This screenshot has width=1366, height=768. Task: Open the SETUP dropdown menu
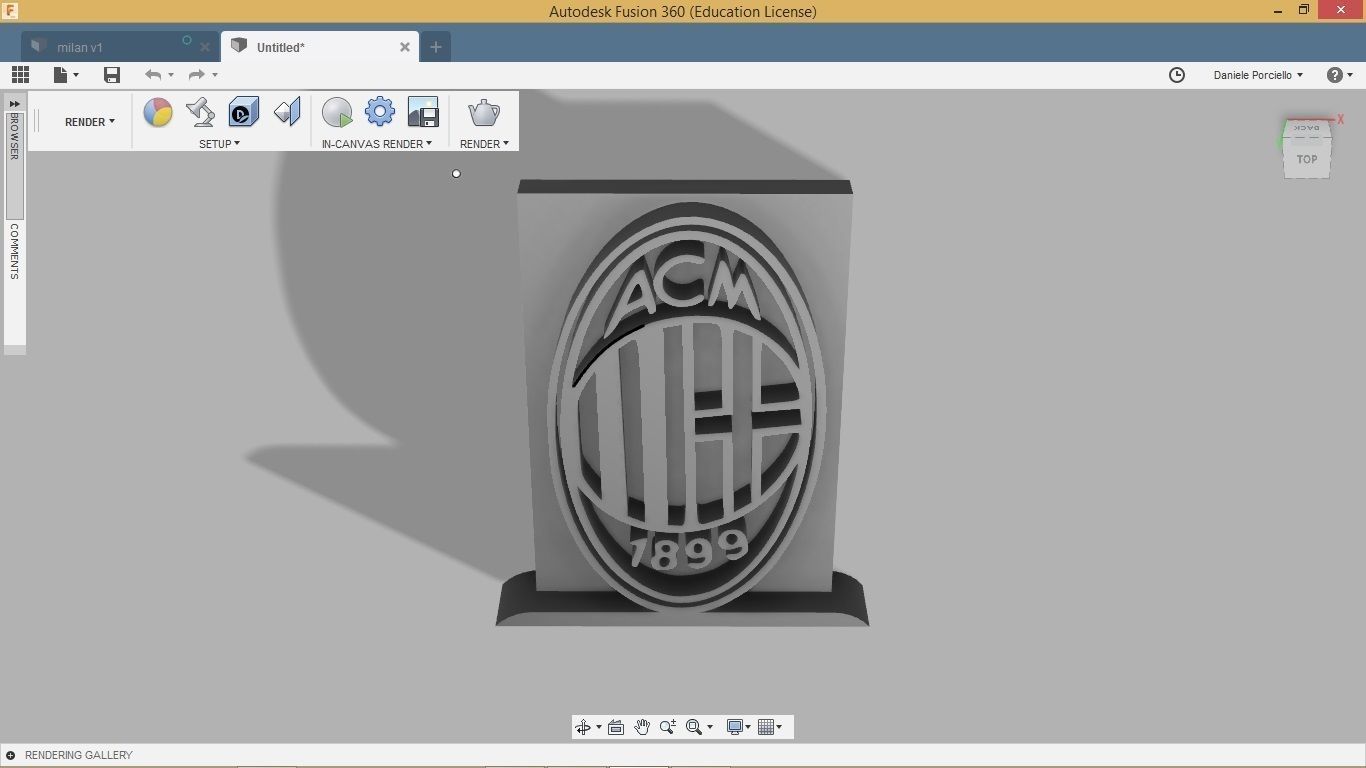[x=219, y=144]
